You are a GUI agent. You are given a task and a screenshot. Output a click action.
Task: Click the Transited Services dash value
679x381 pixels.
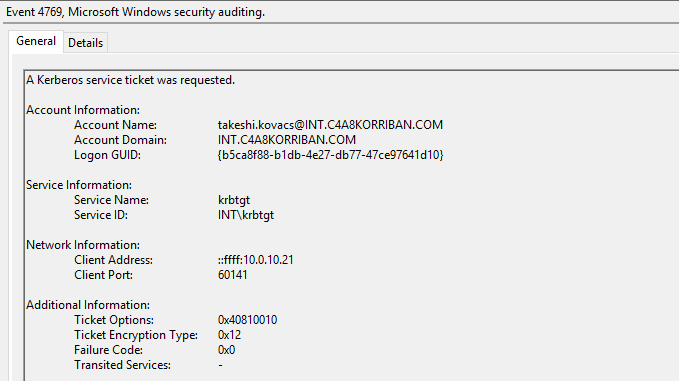(x=220, y=365)
